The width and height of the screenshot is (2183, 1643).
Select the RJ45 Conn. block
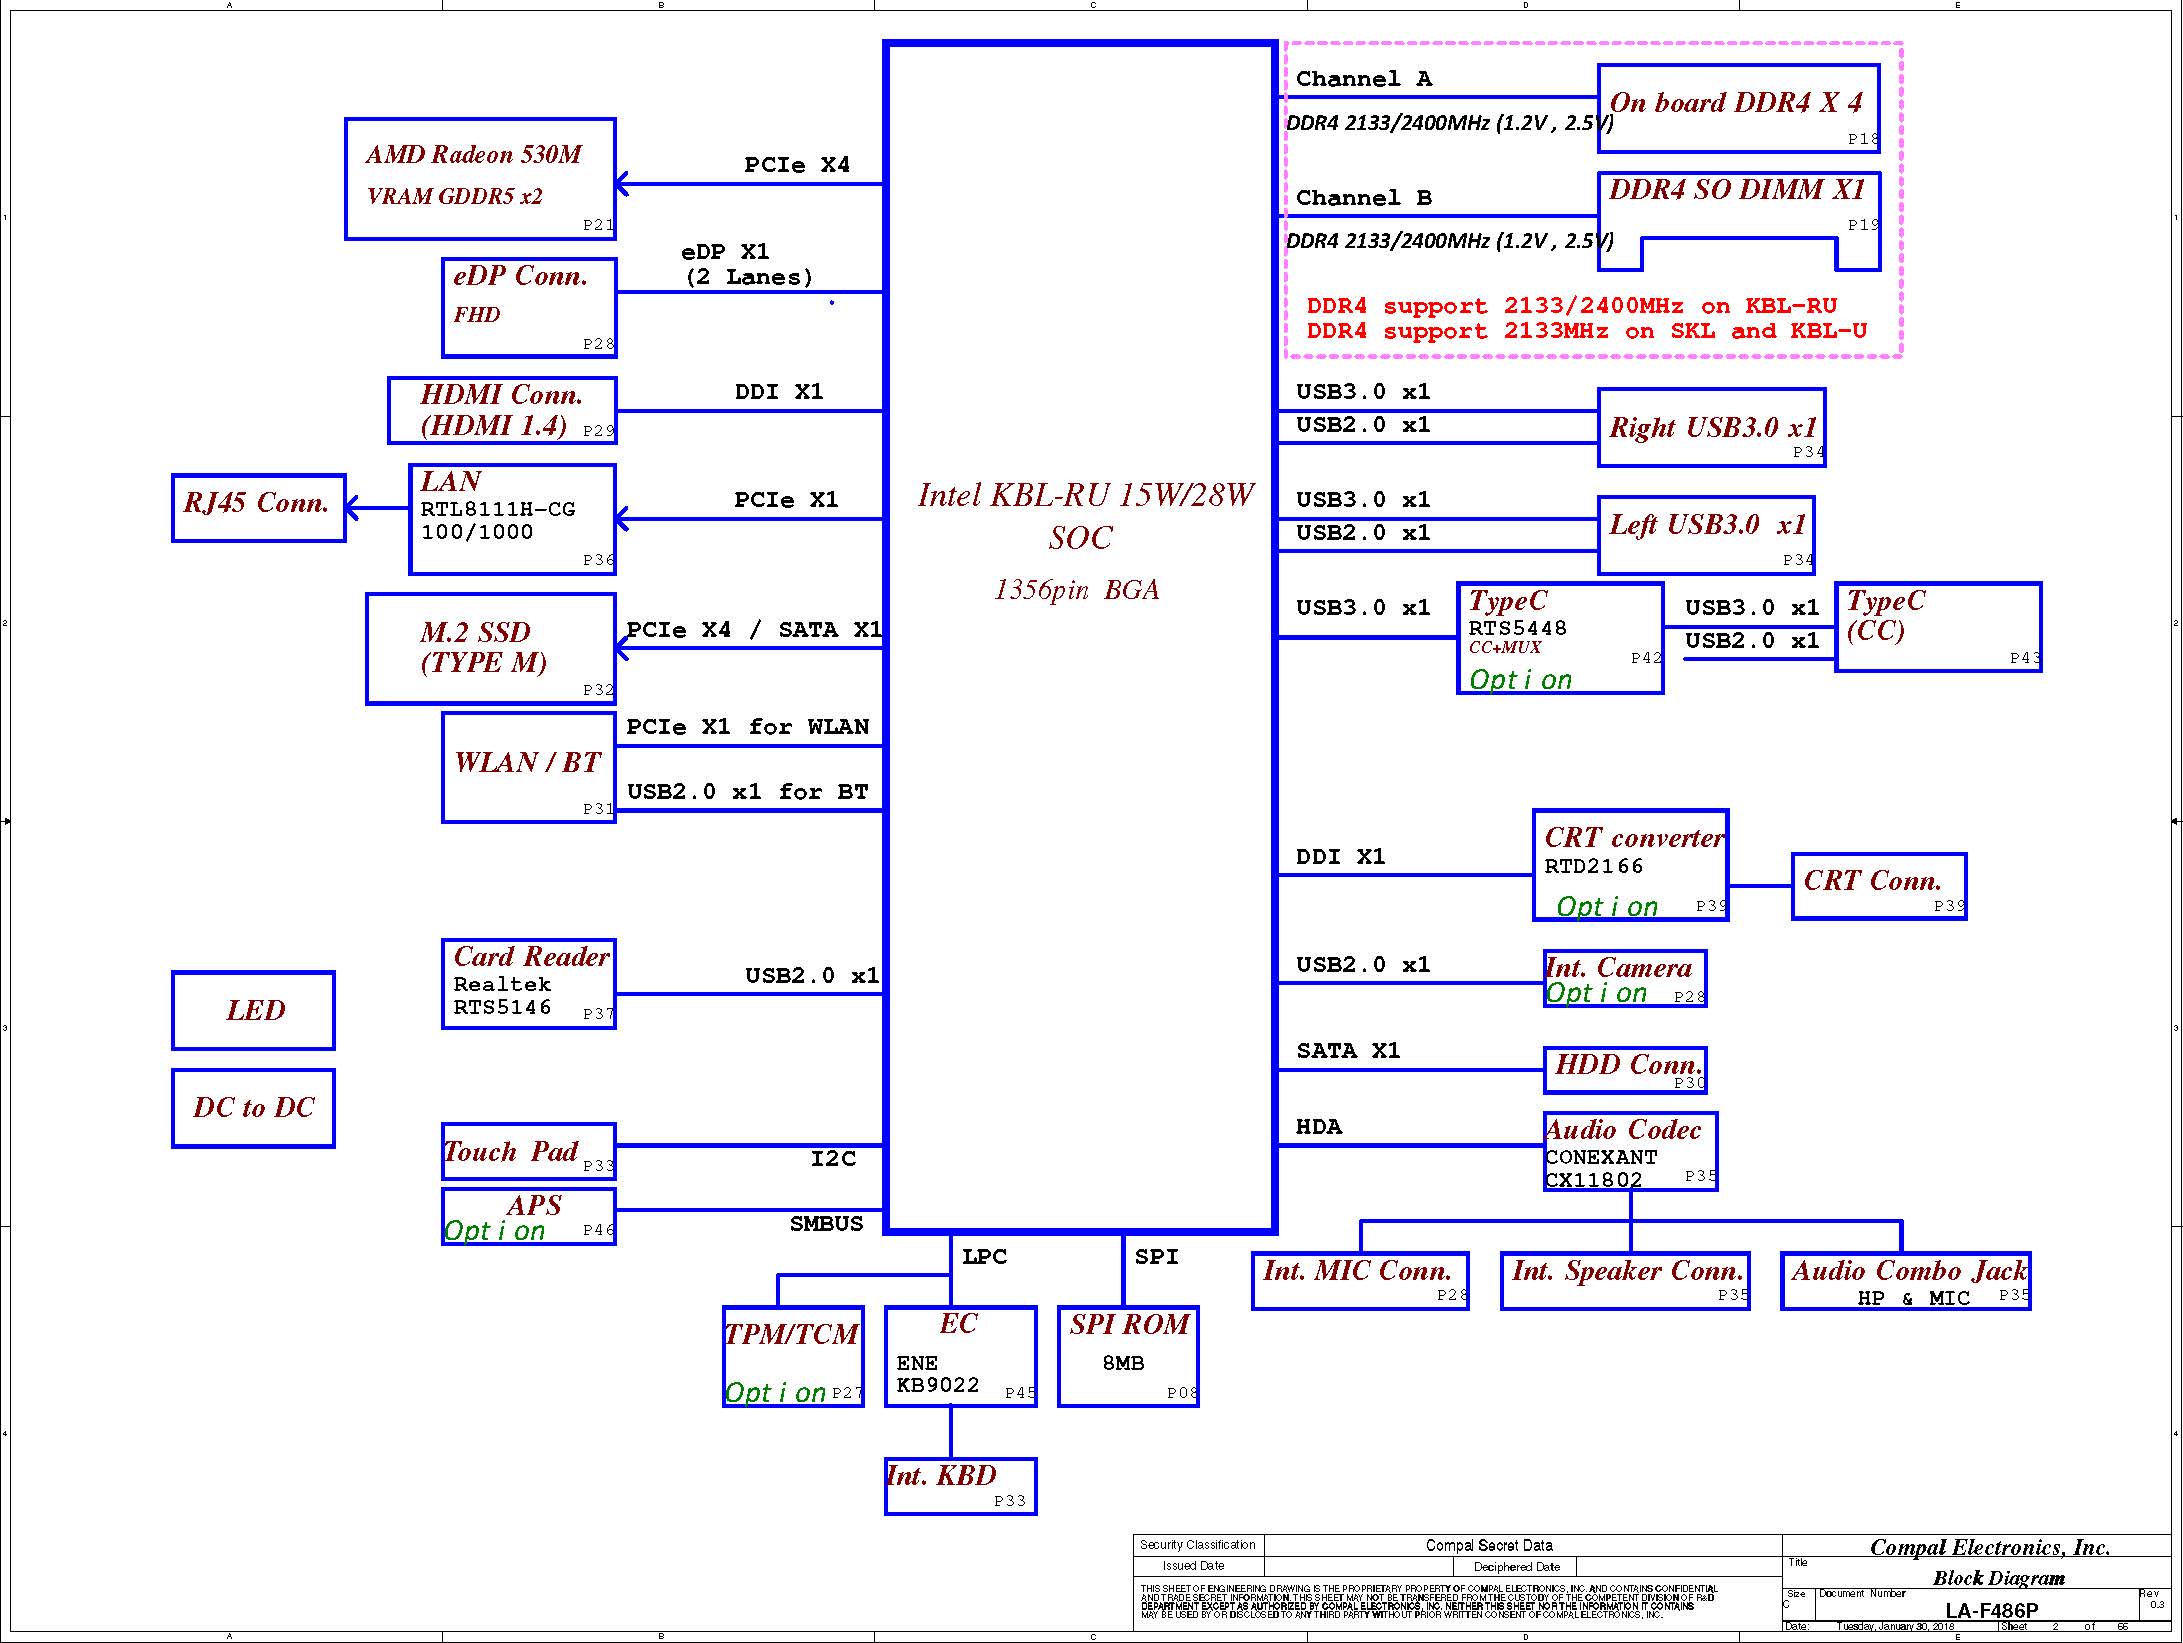click(x=258, y=508)
